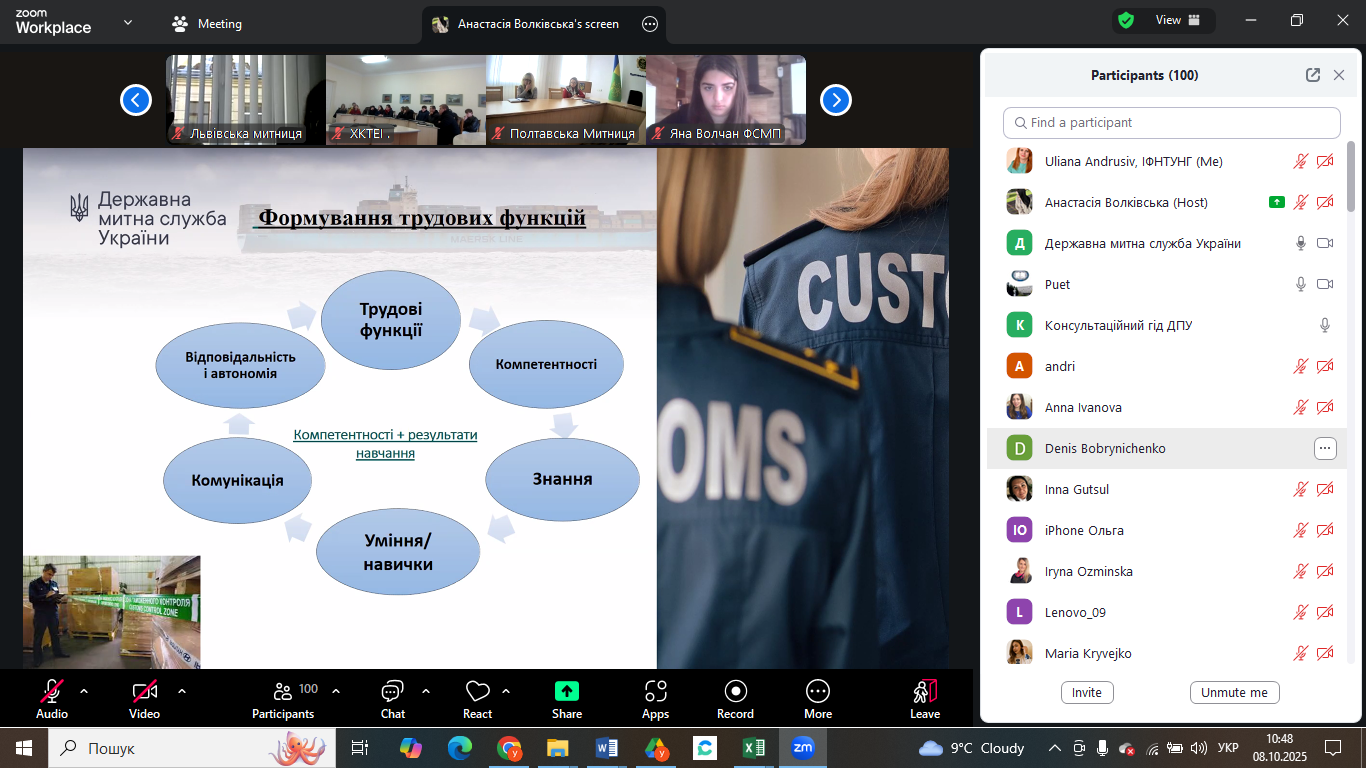The height and width of the screenshot is (768, 1366).
Task: Open the Chat panel icon
Action: (x=392, y=691)
